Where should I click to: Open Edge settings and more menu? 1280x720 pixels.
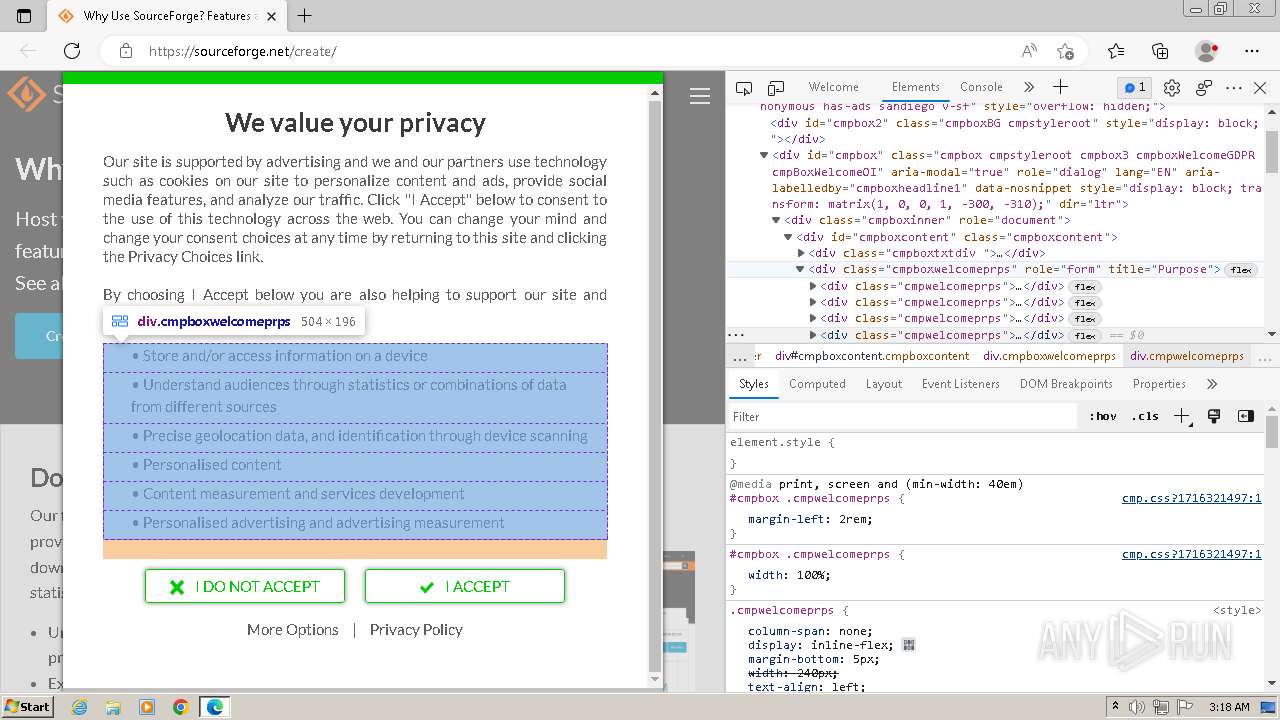click(1252, 51)
